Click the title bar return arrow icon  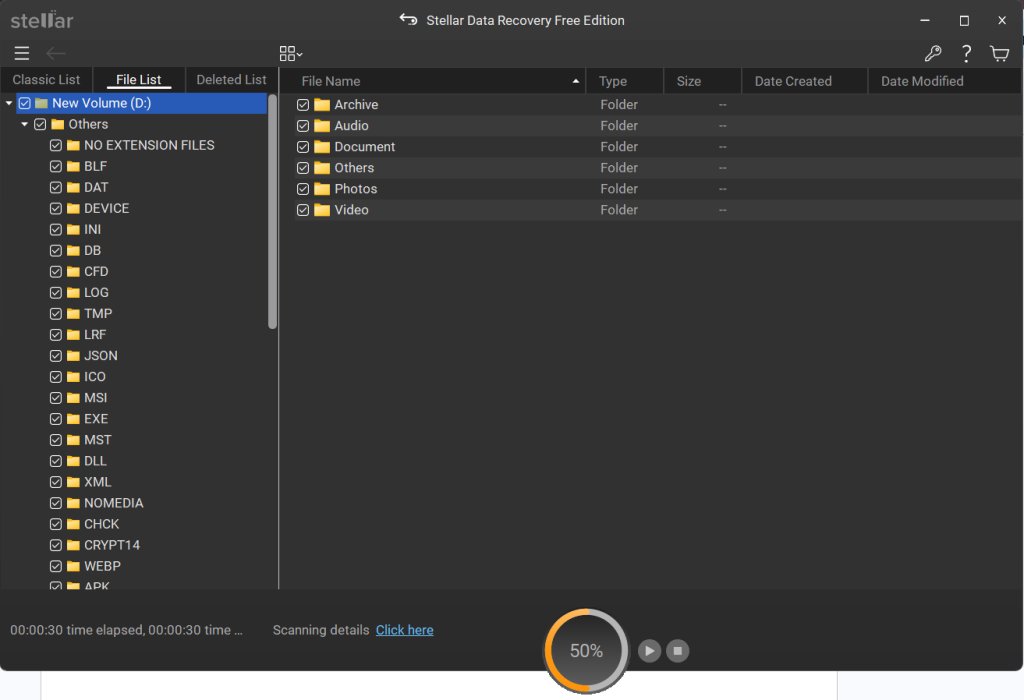[x=408, y=20]
